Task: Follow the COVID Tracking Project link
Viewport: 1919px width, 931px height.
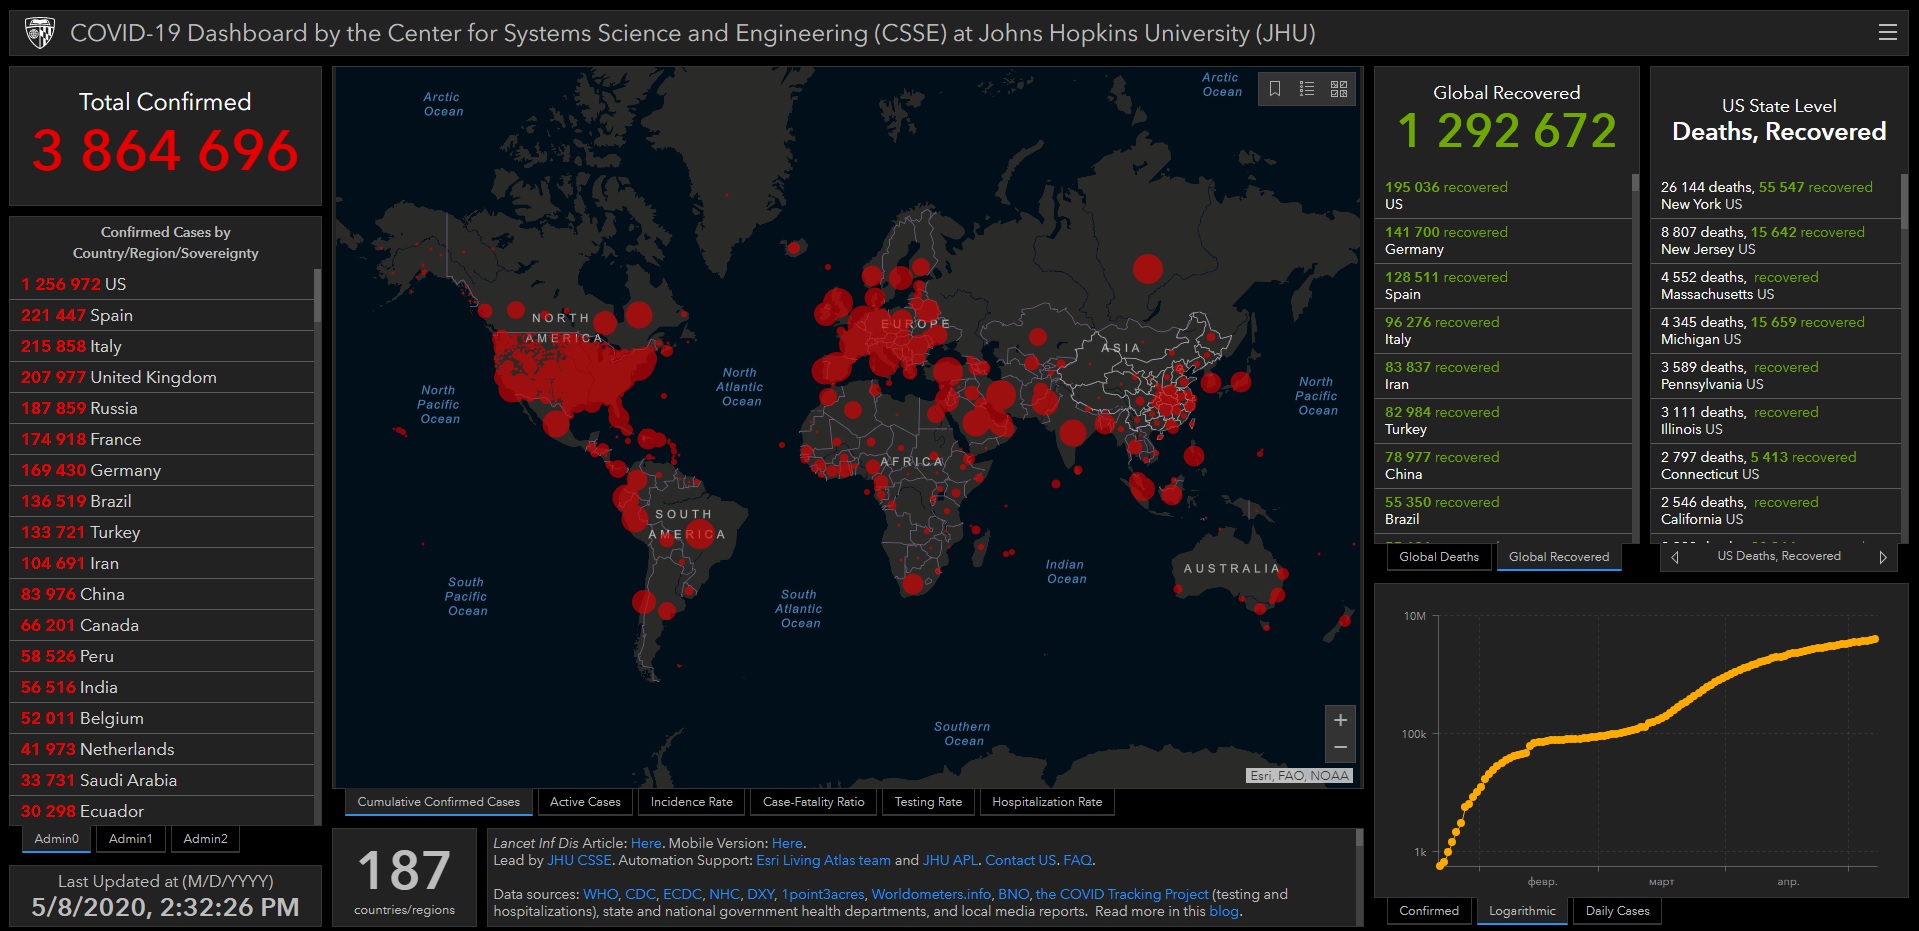Action: [x=1122, y=894]
